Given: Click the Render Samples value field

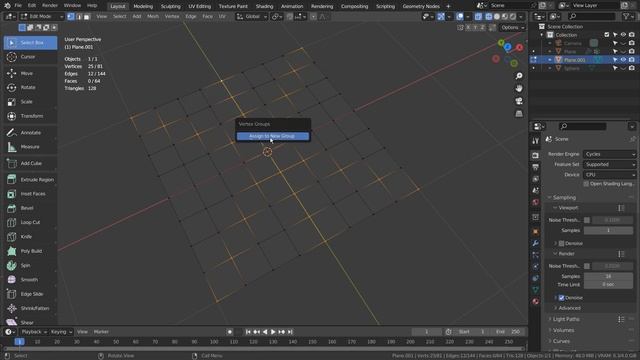Looking at the screenshot, I should point(608,276).
